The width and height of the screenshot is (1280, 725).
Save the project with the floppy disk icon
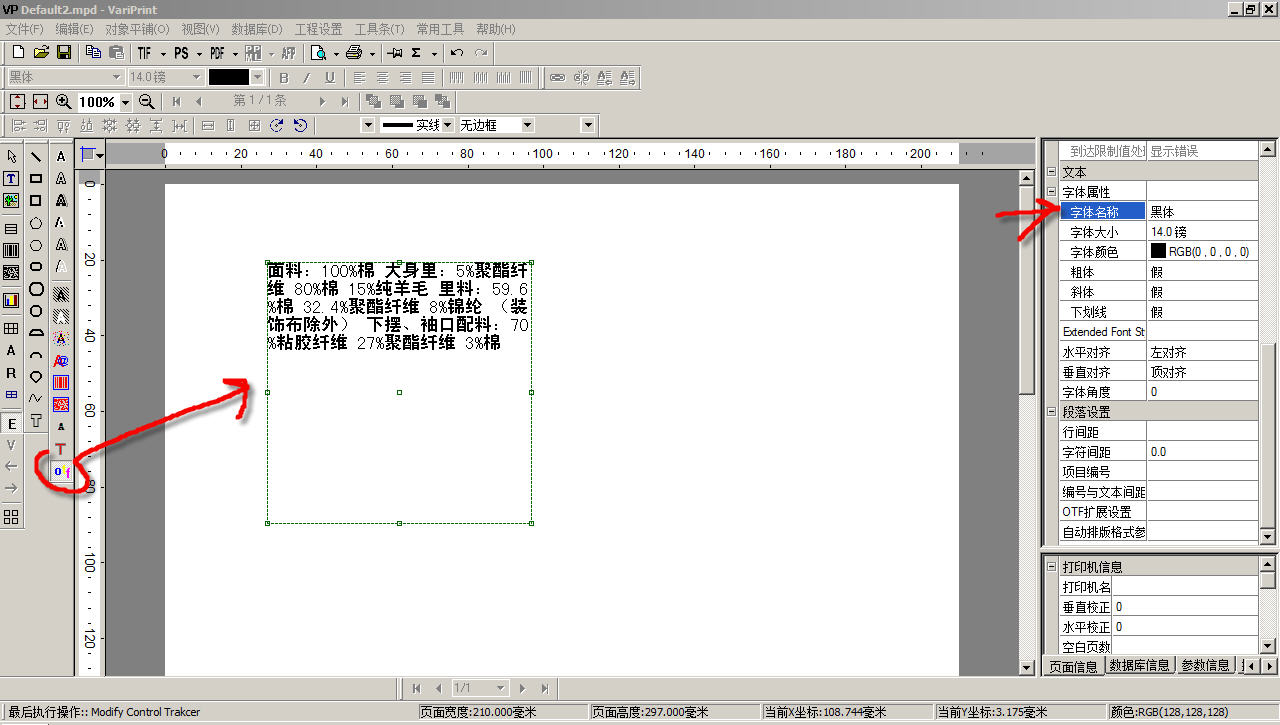pos(63,53)
